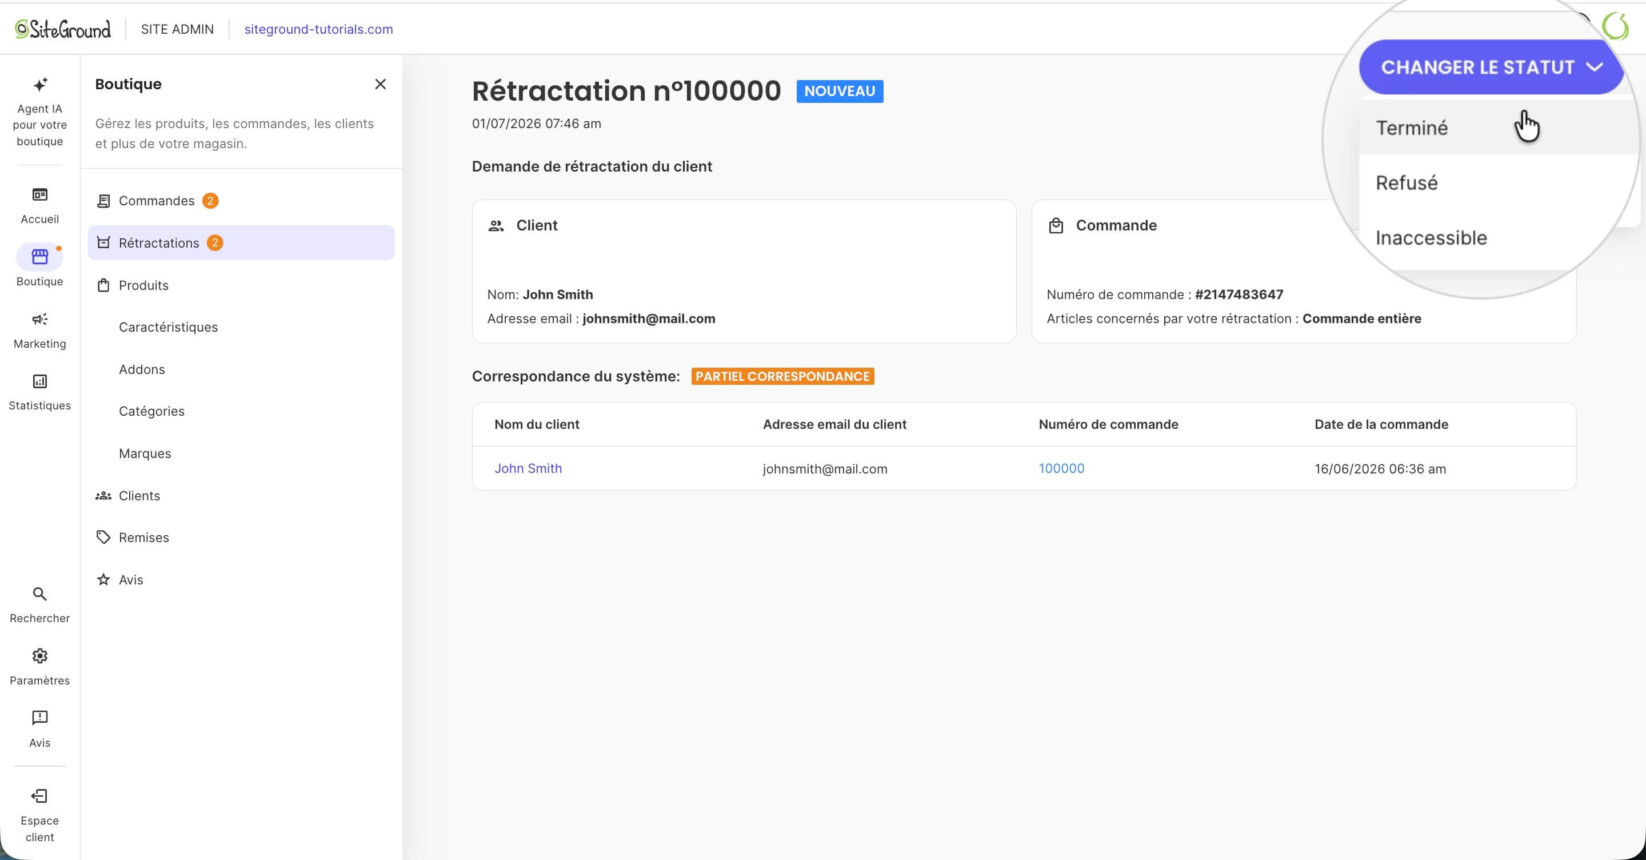The image size is (1646, 860).
Task: Open the Marketing megaphone icon
Action: tap(40, 319)
